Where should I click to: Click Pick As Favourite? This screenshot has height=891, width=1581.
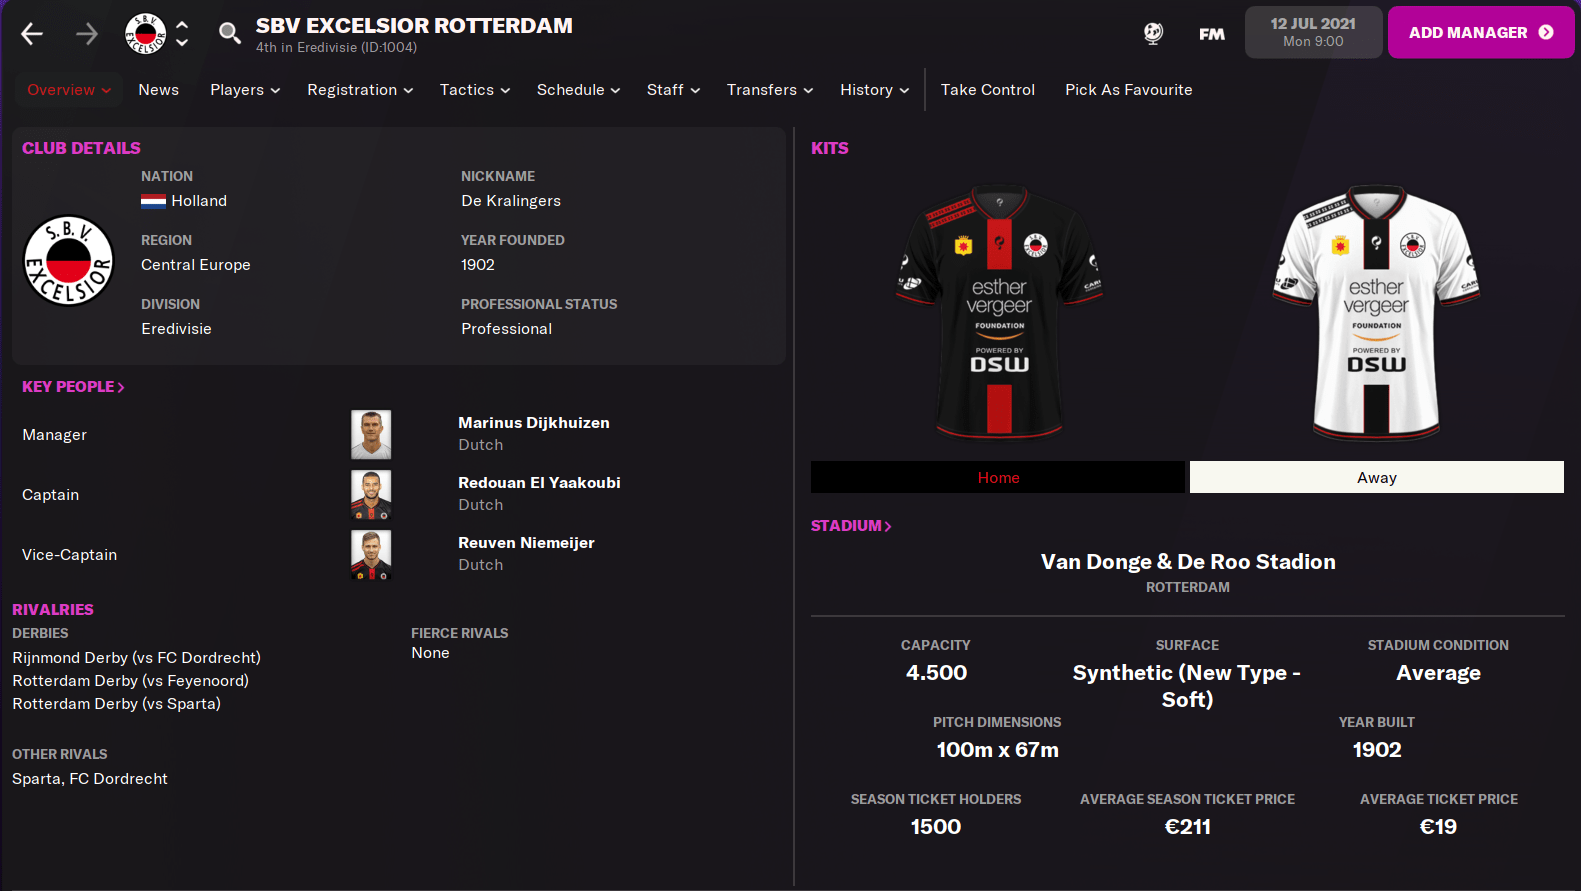[1129, 90]
